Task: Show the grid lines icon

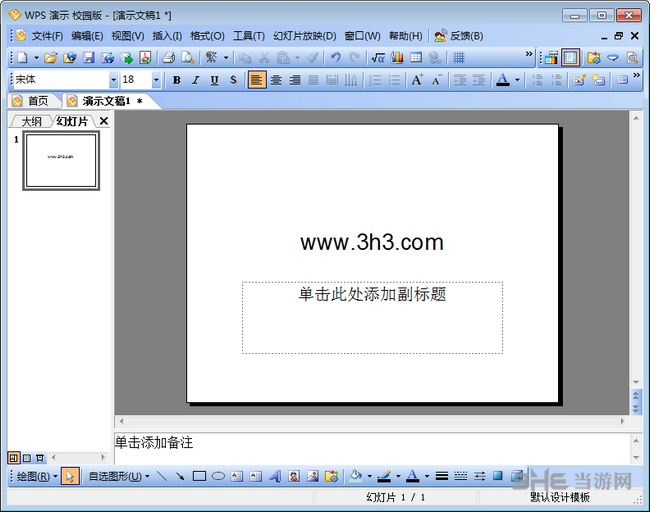Action: [458, 58]
